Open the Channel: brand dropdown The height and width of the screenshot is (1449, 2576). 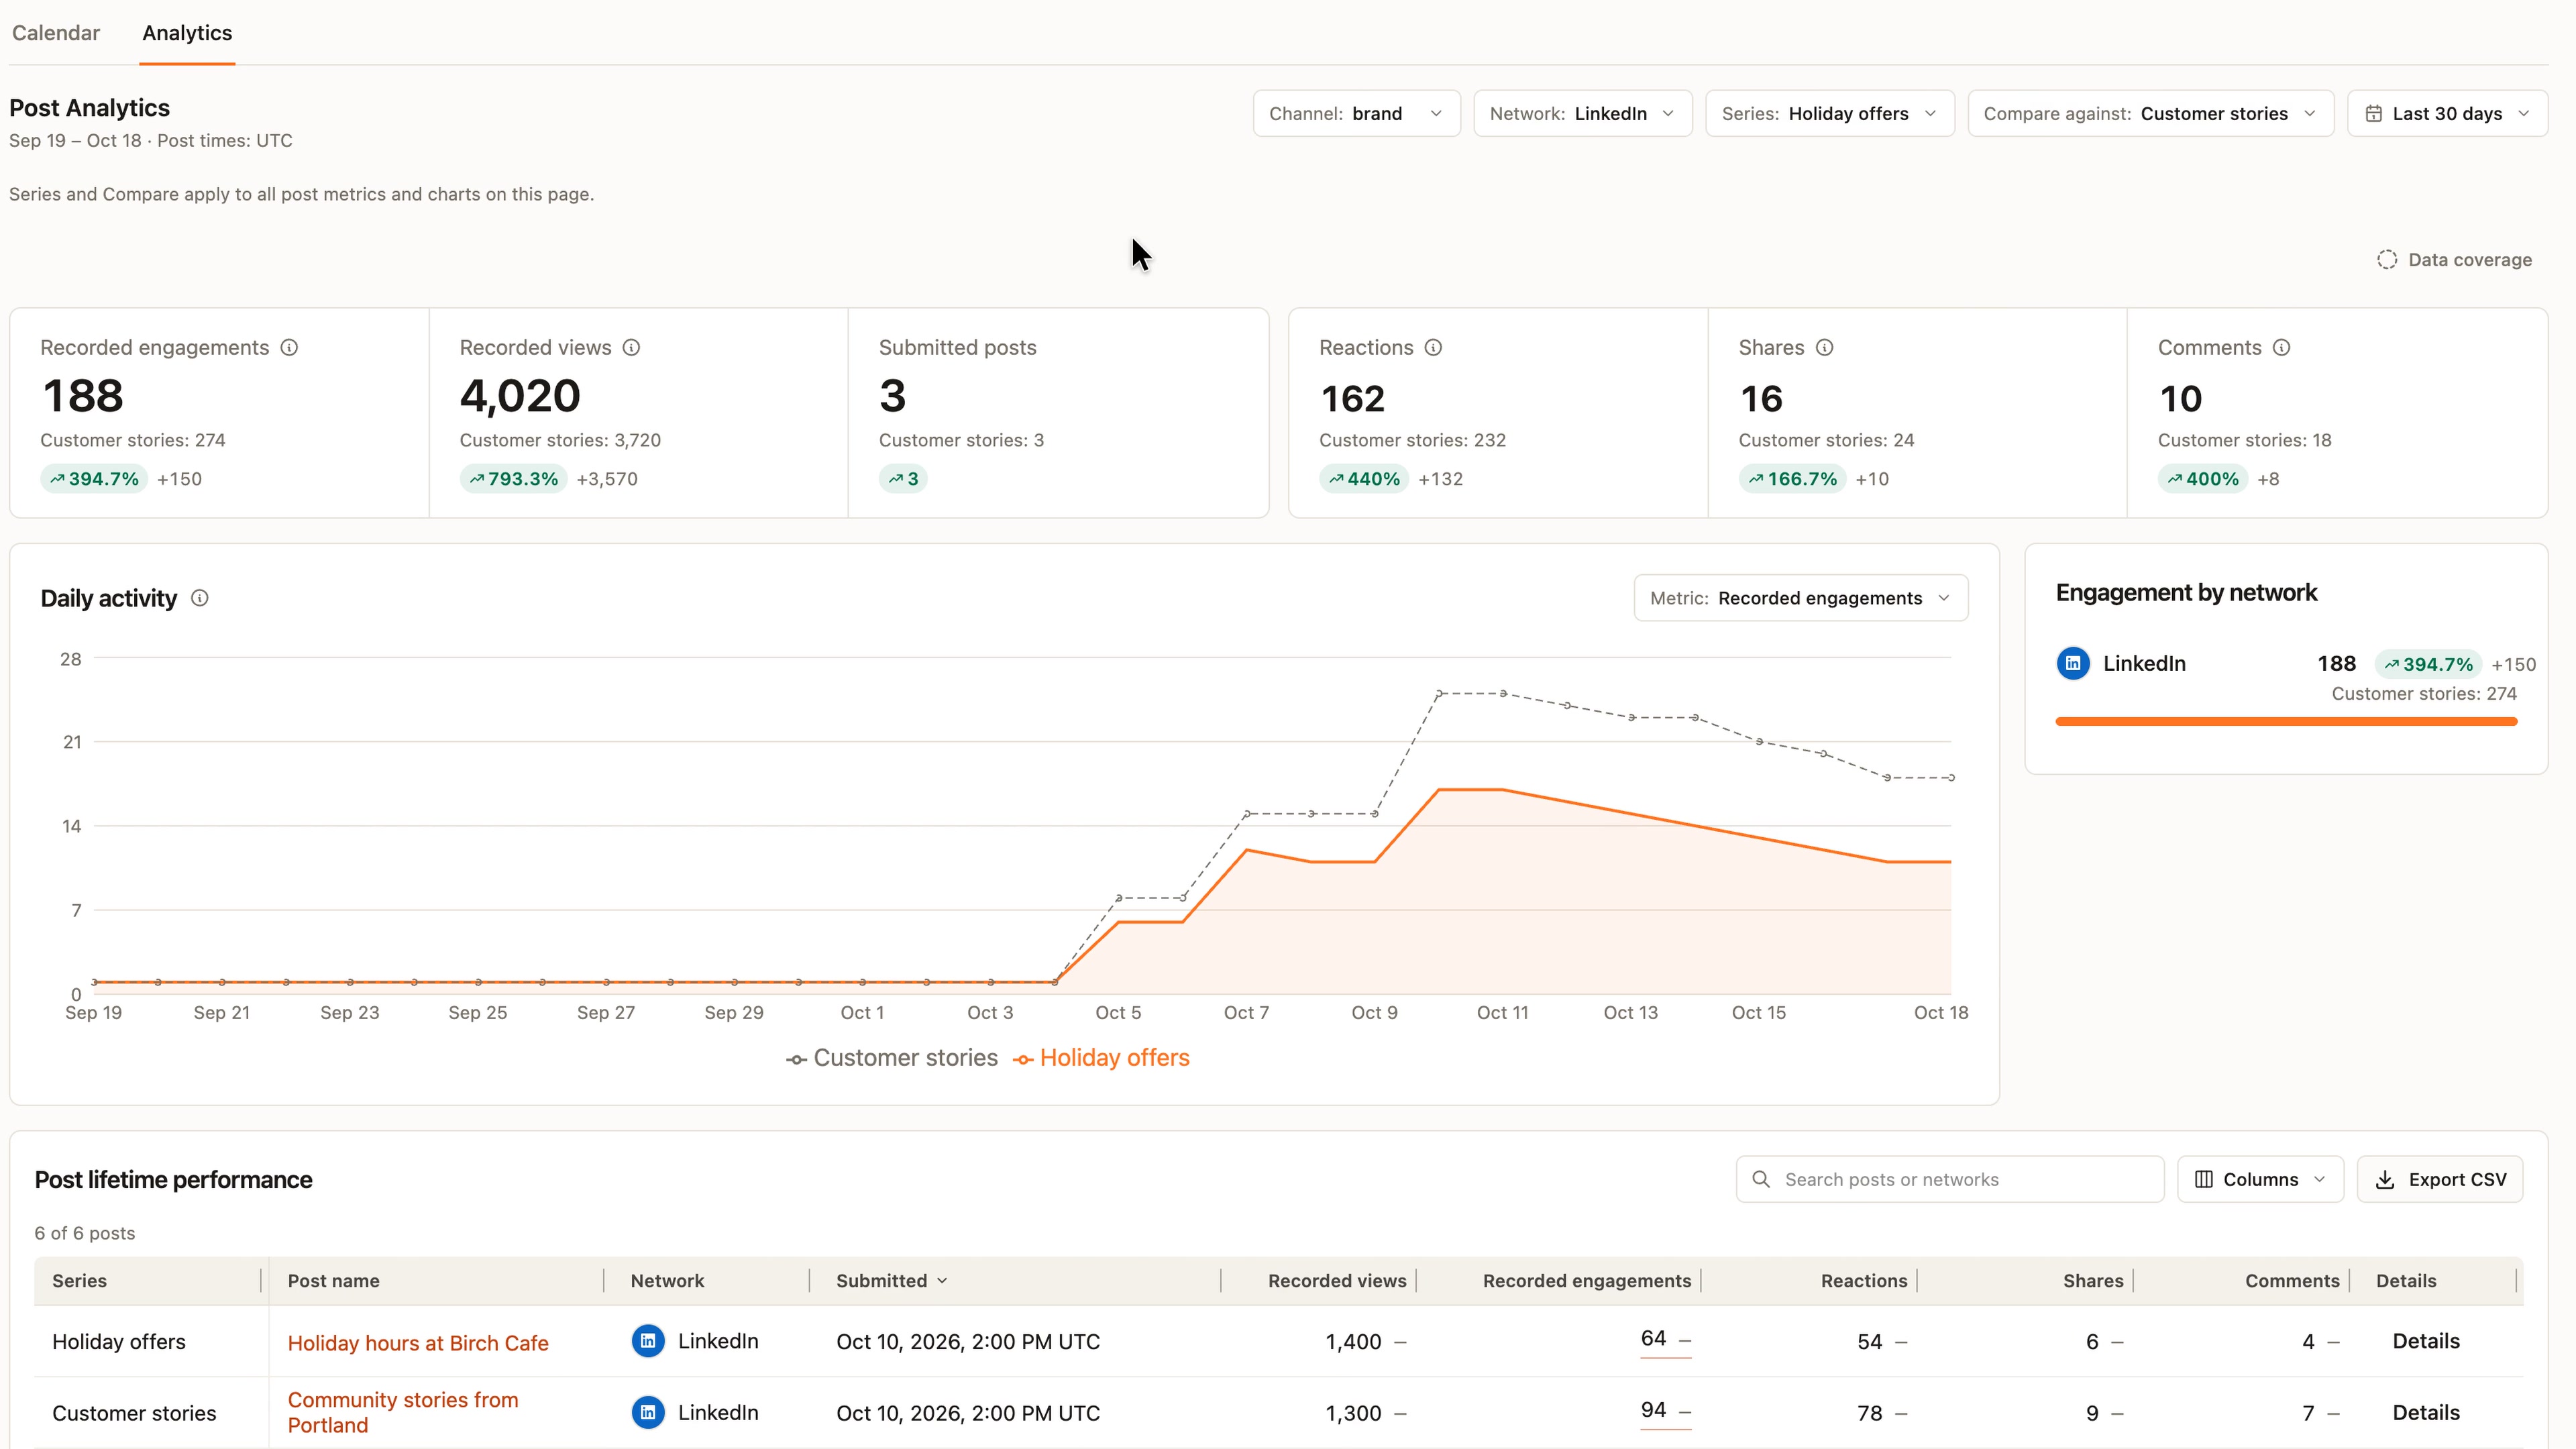point(1356,114)
